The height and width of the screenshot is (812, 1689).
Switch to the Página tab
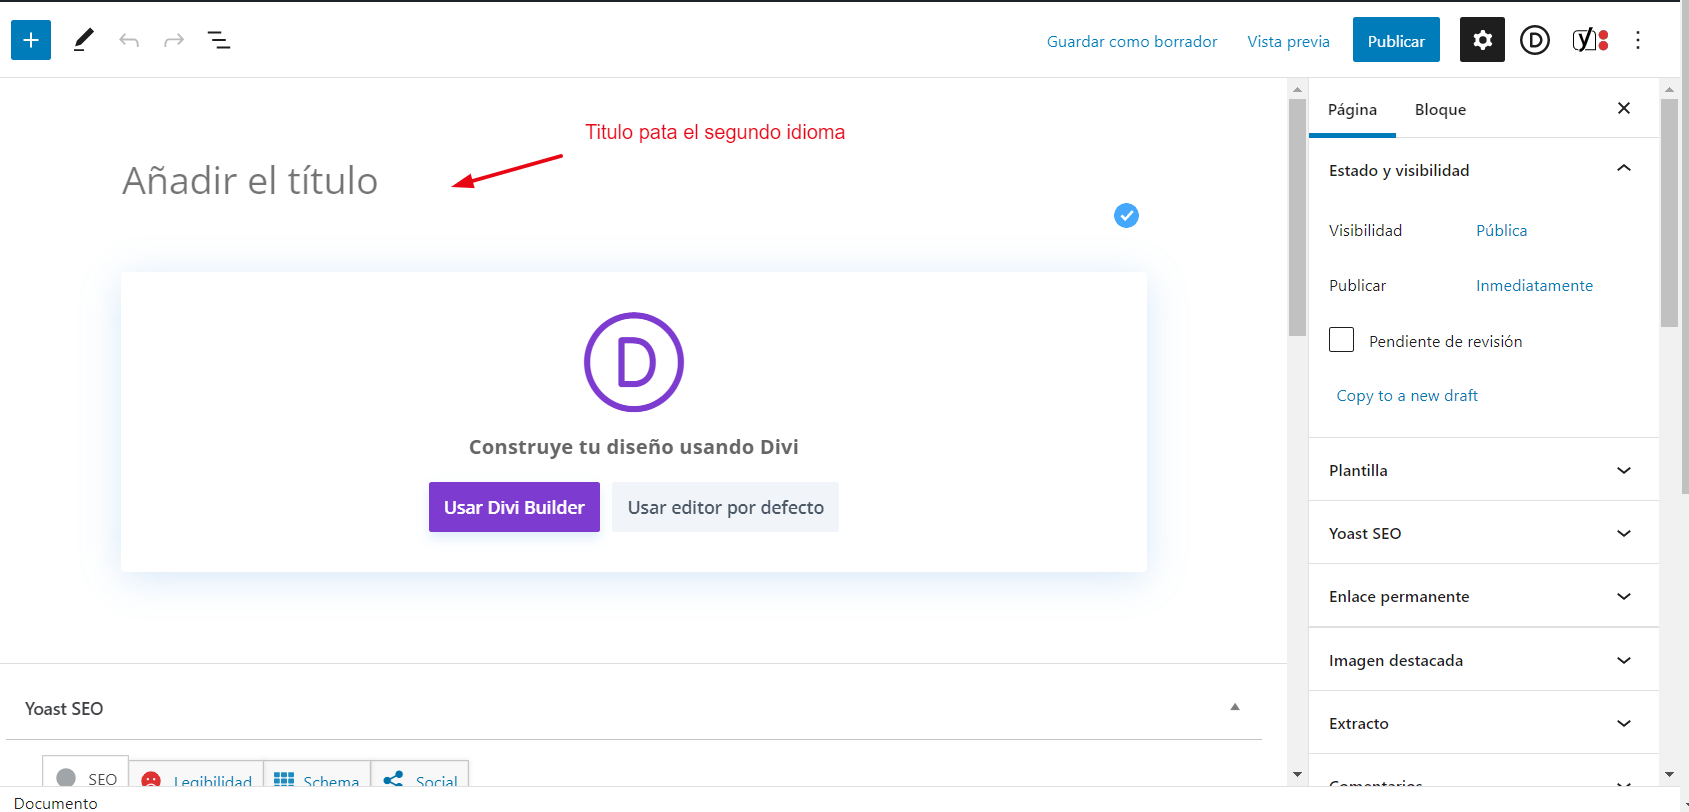(x=1352, y=109)
